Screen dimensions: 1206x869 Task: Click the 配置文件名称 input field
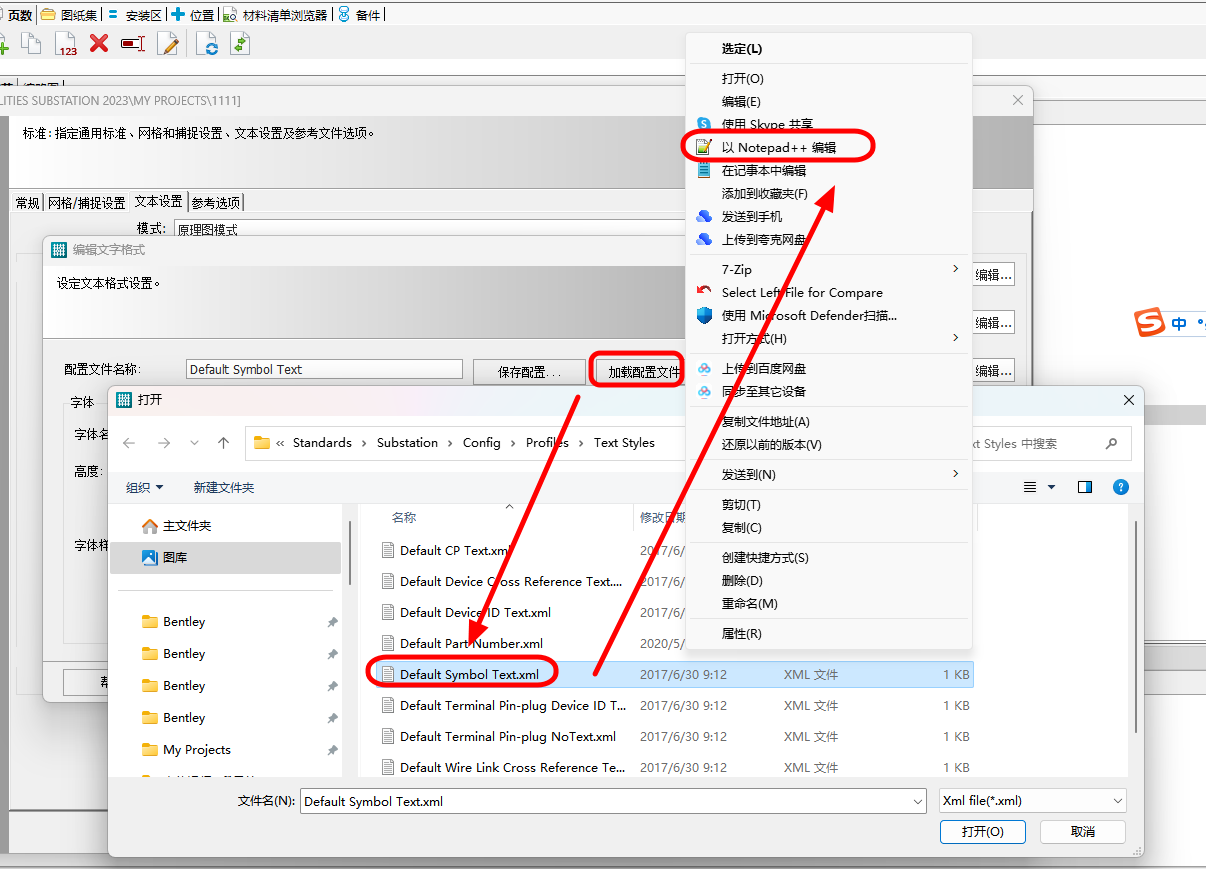pyautogui.click(x=324, y=369)
